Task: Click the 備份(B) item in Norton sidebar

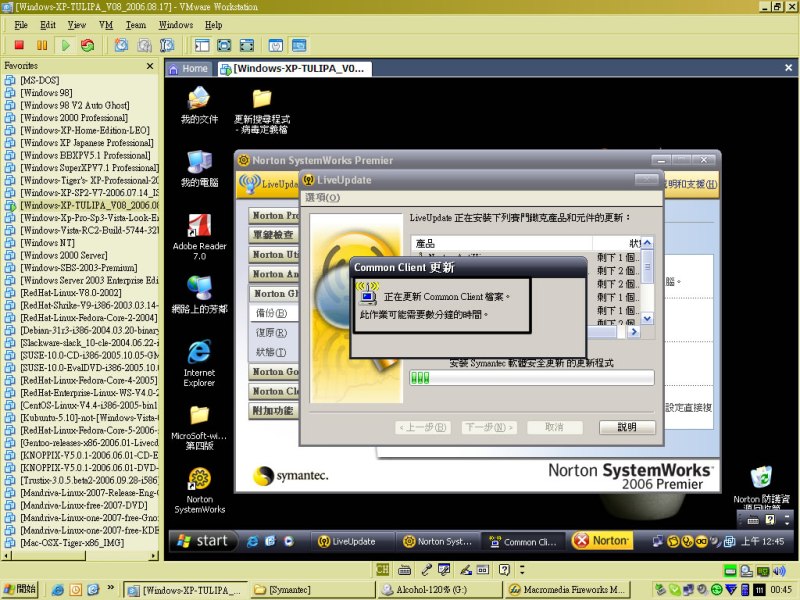Action: (271, 313)
